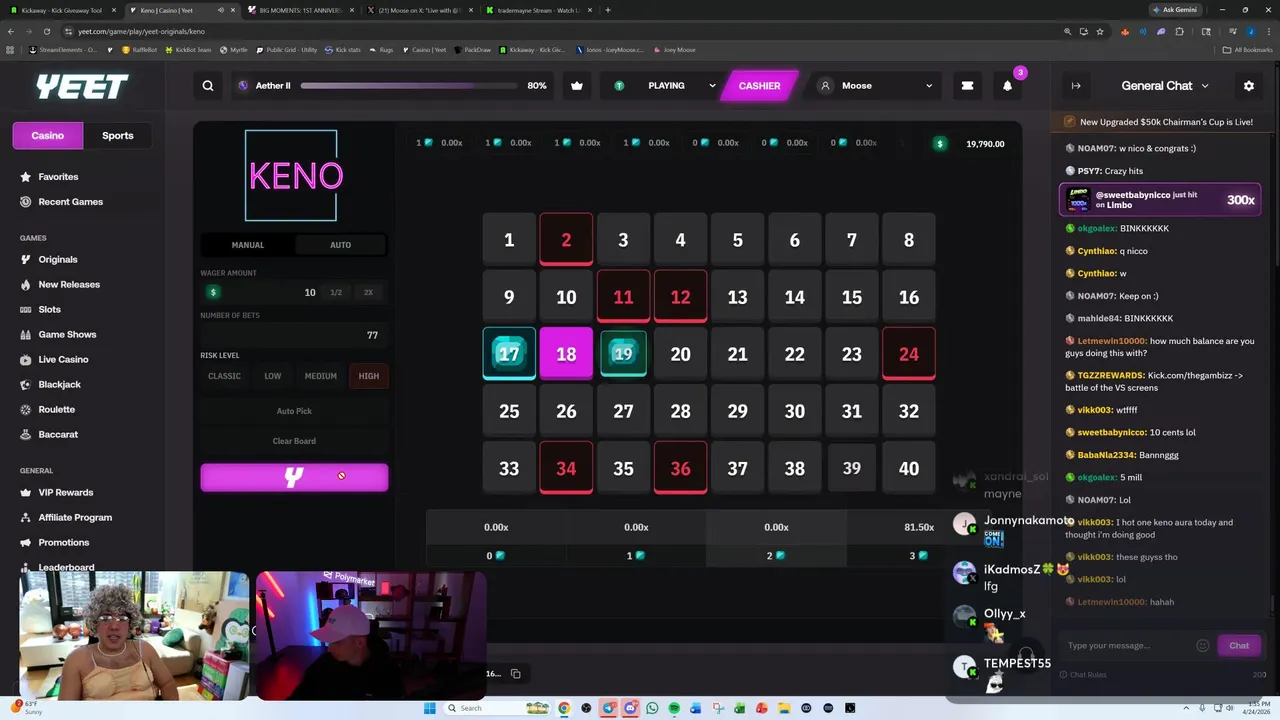Viewport: 1280px width, 720px height.
Task: Click the Aether II level progress bar
Action: click(x=408, y=86)
